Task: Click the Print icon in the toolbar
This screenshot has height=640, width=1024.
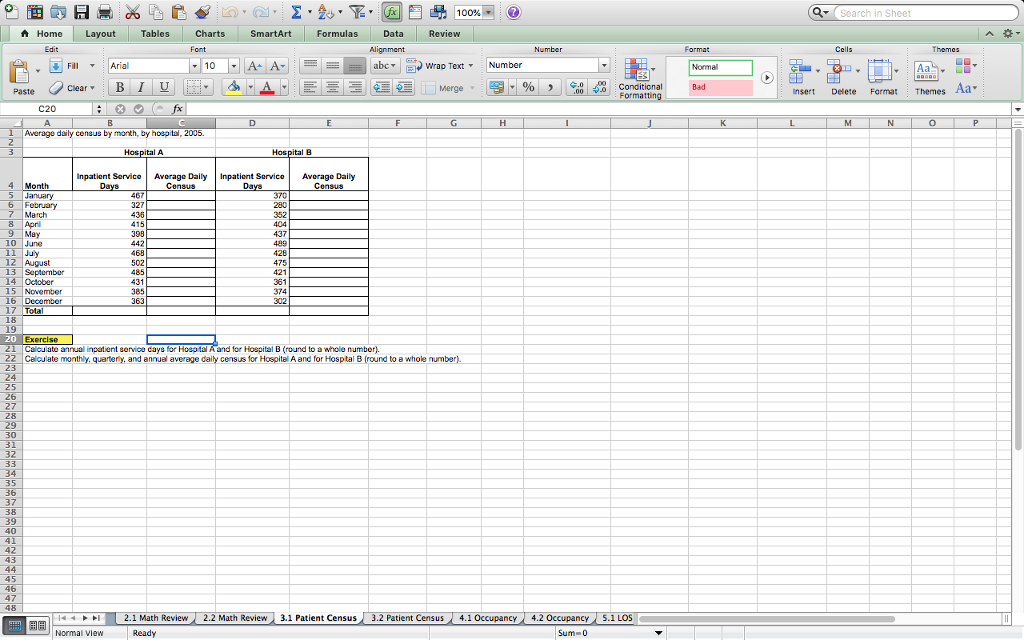Action: [105, 11]
